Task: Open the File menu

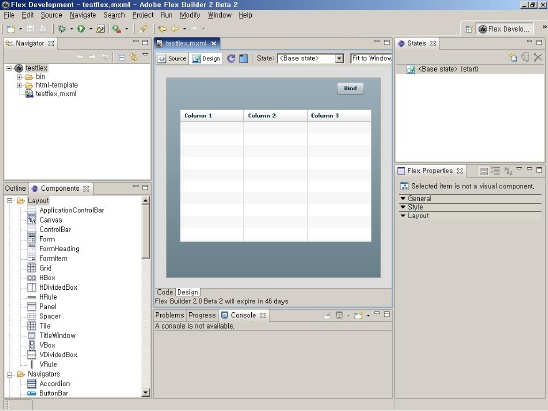Action: point(9,15)
